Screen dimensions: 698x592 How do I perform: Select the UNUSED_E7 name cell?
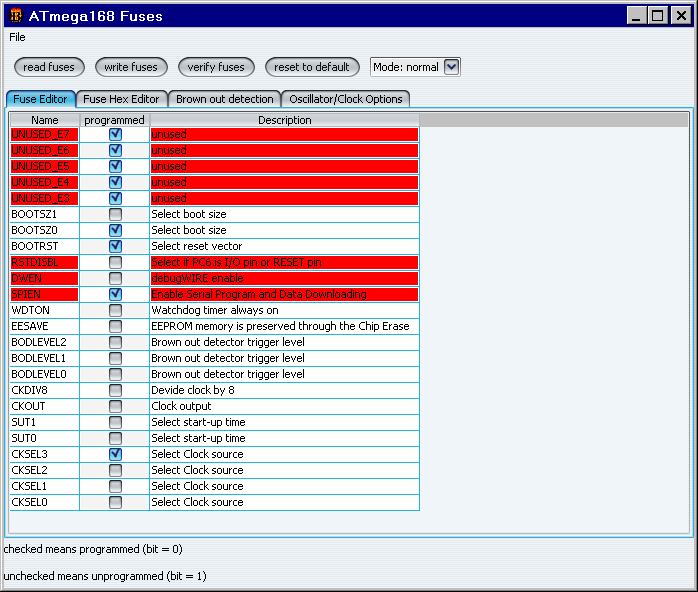[x=45, y=134]
